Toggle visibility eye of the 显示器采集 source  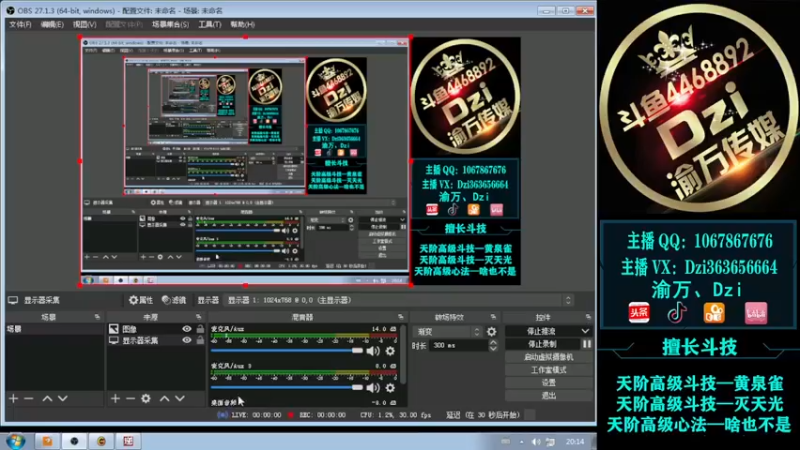[x=187, y=340]
